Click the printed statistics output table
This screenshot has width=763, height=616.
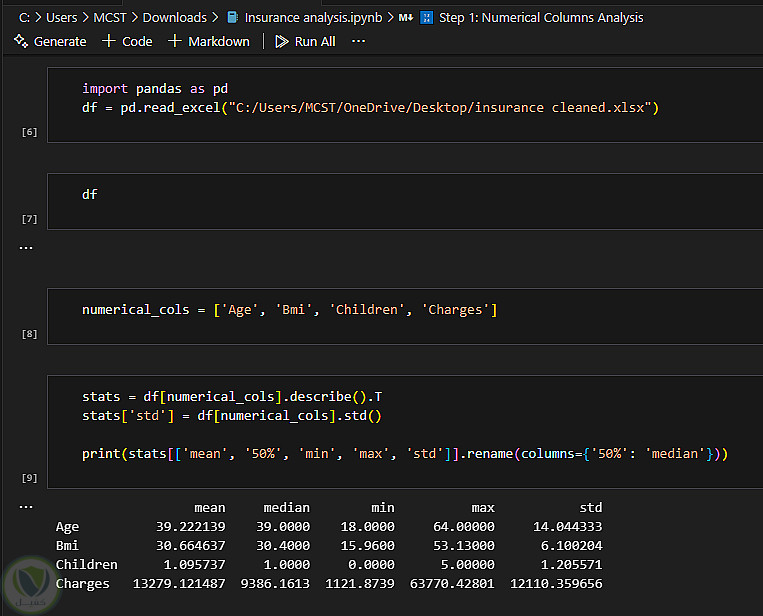[x=330, y=546]
